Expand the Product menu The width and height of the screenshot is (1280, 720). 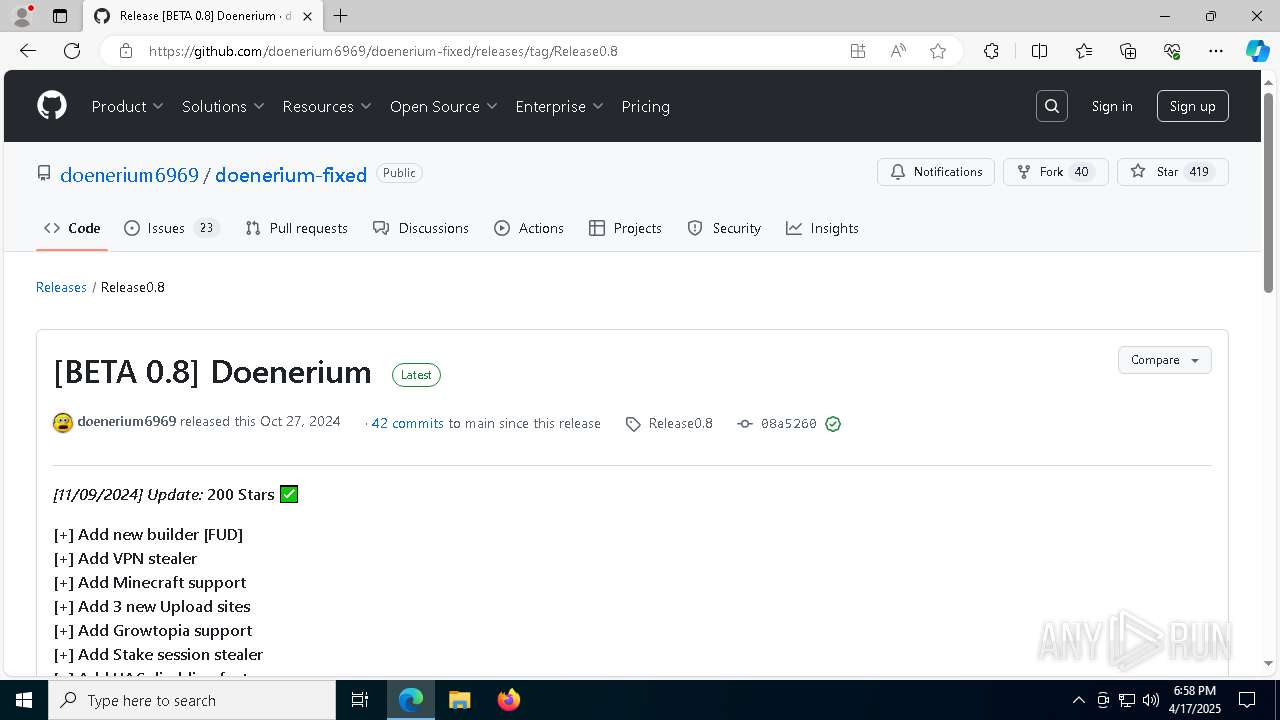tap(128, 106)
